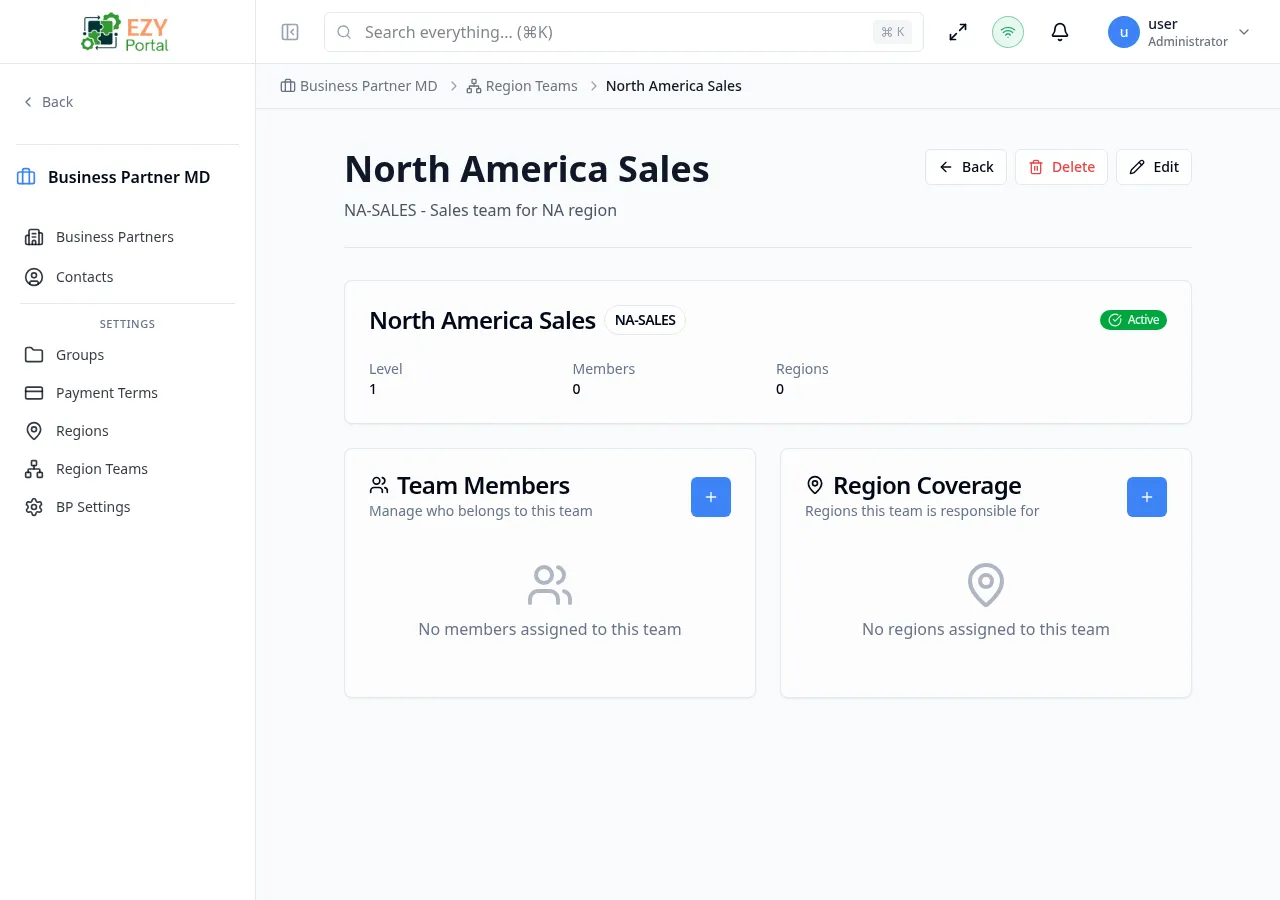Image resolution: width=1280 pixels, height=900 pixels.
Task: Open Contacts in sidebar
Action: 84,277
